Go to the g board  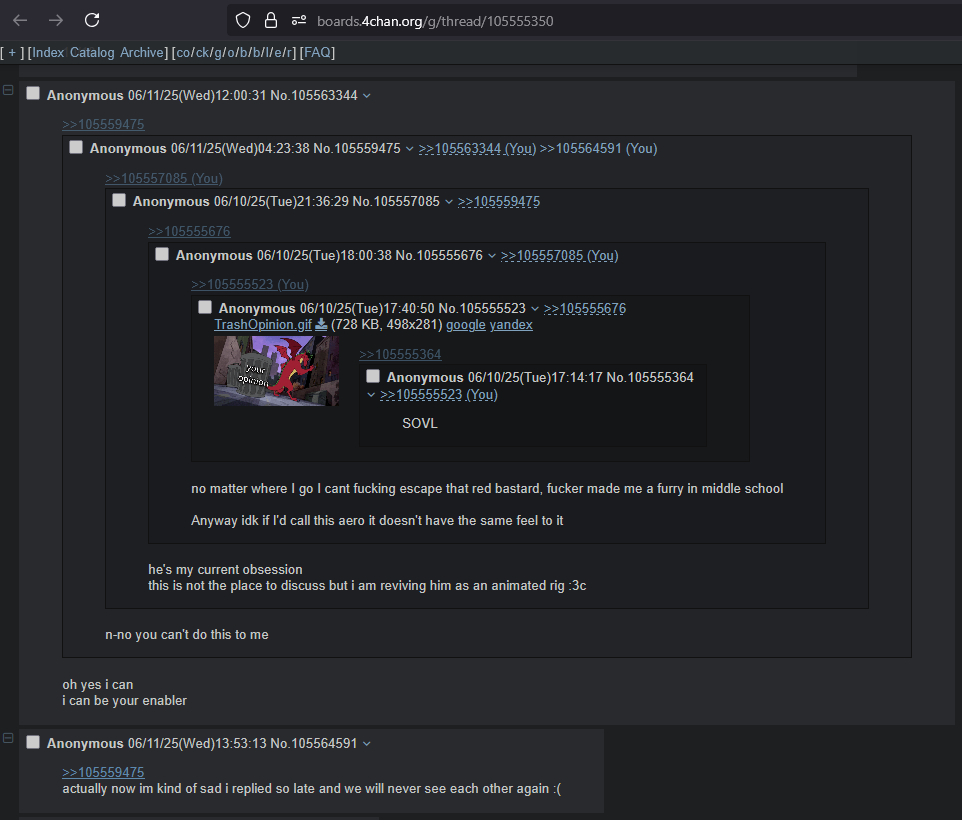(218, 53)
